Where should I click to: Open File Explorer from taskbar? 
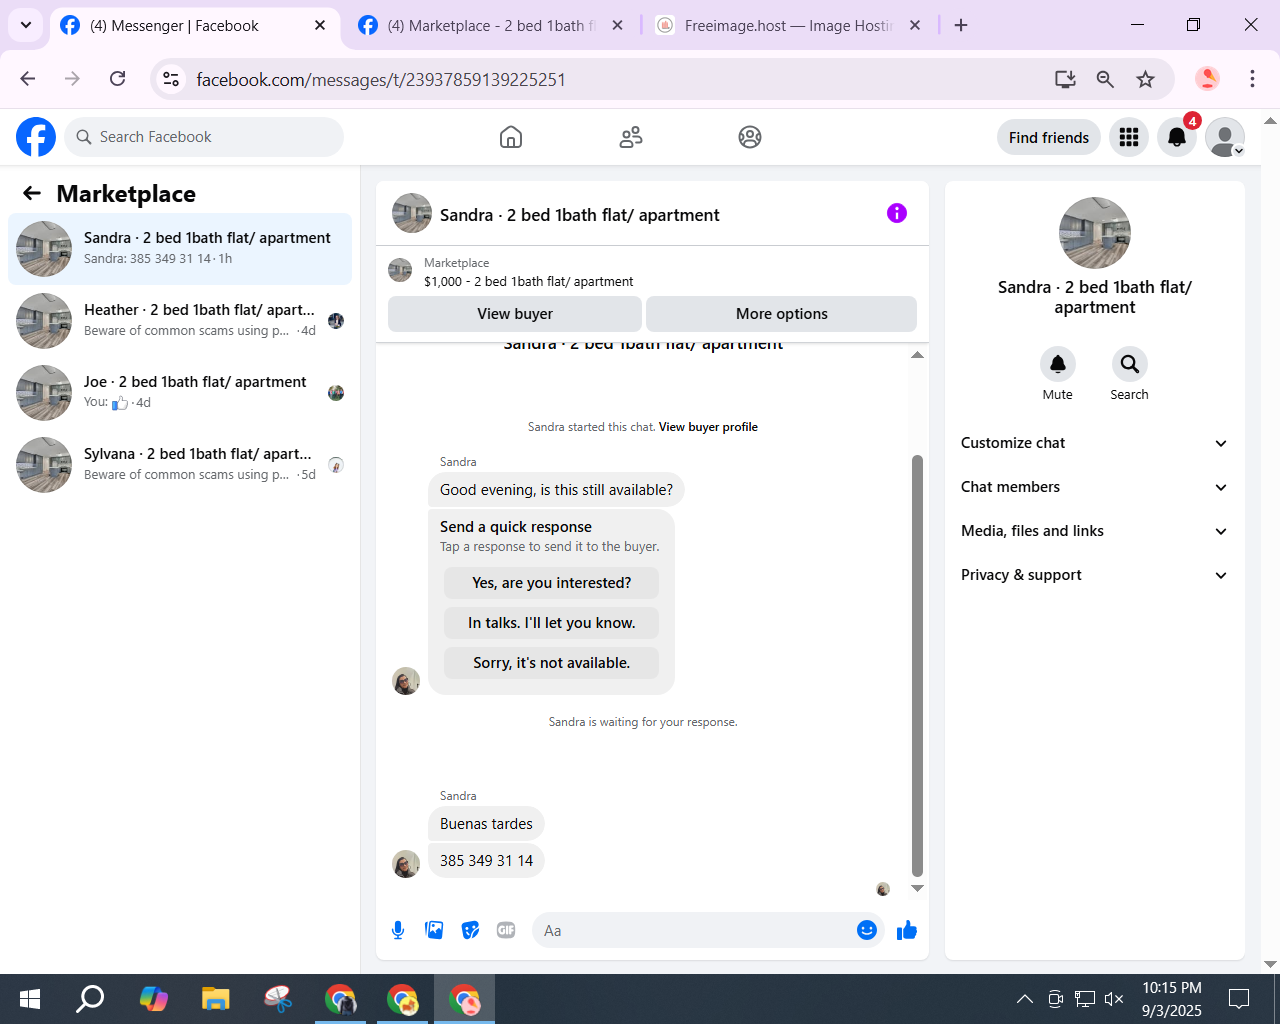(215, 999)
